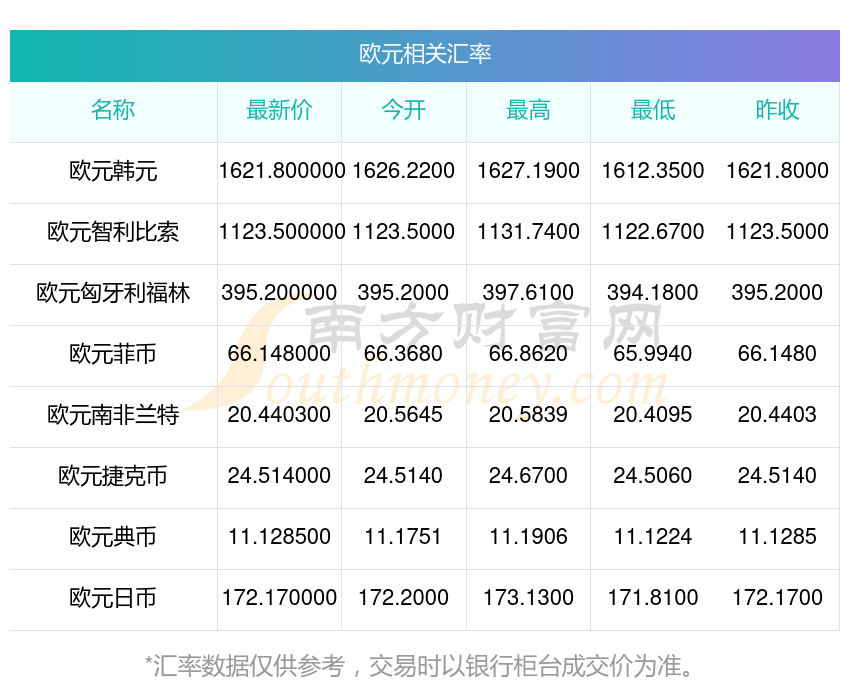Select latest price 66.148000
Image resolution: width=850 pixels, height=698 pixels.
(279, 354)
